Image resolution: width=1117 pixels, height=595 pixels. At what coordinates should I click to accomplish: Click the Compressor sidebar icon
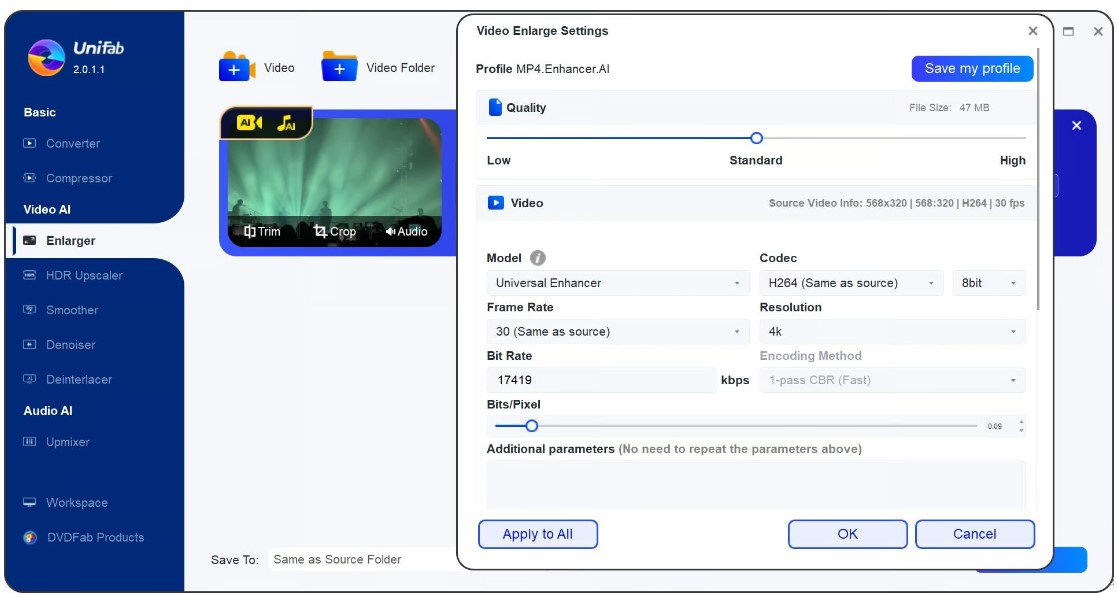tap(29, 178)
